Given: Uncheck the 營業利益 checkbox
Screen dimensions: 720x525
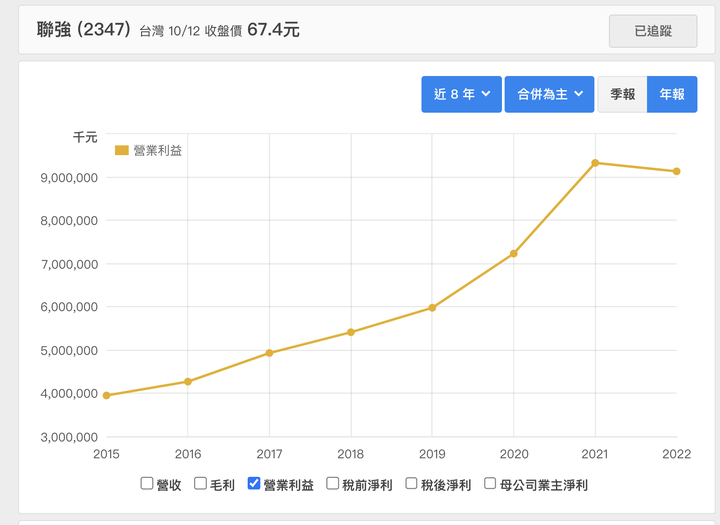Looking at the screenshot, I should [253, 483].
